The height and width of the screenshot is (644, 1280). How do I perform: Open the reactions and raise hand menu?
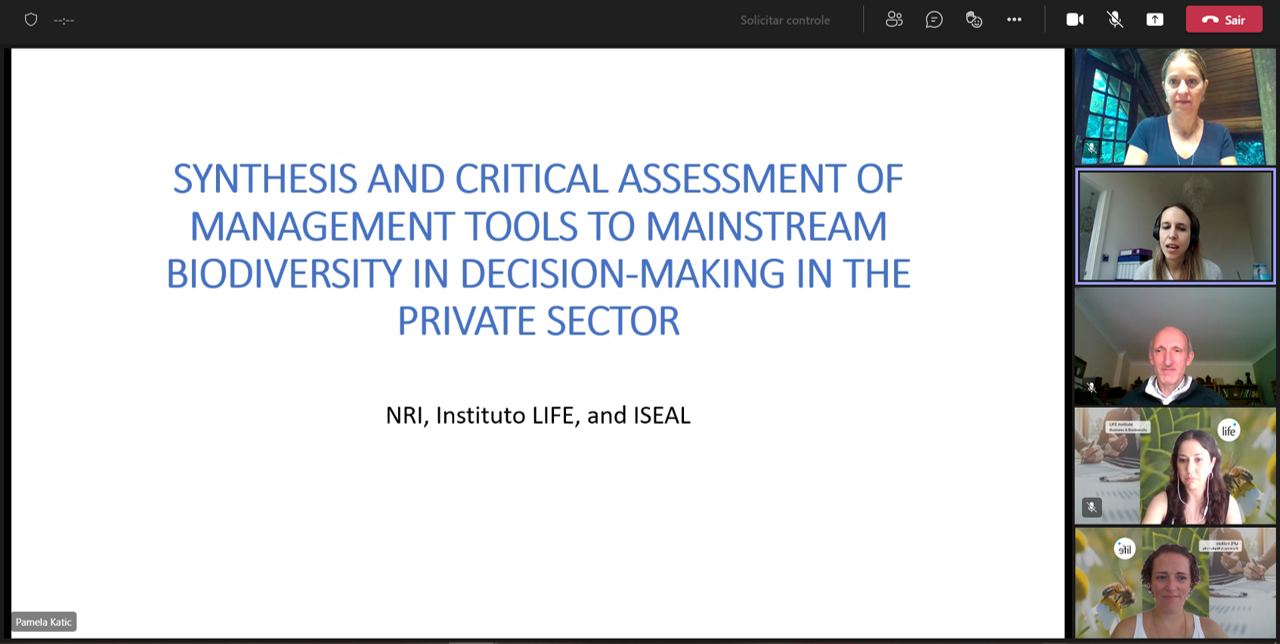[974, 20]
